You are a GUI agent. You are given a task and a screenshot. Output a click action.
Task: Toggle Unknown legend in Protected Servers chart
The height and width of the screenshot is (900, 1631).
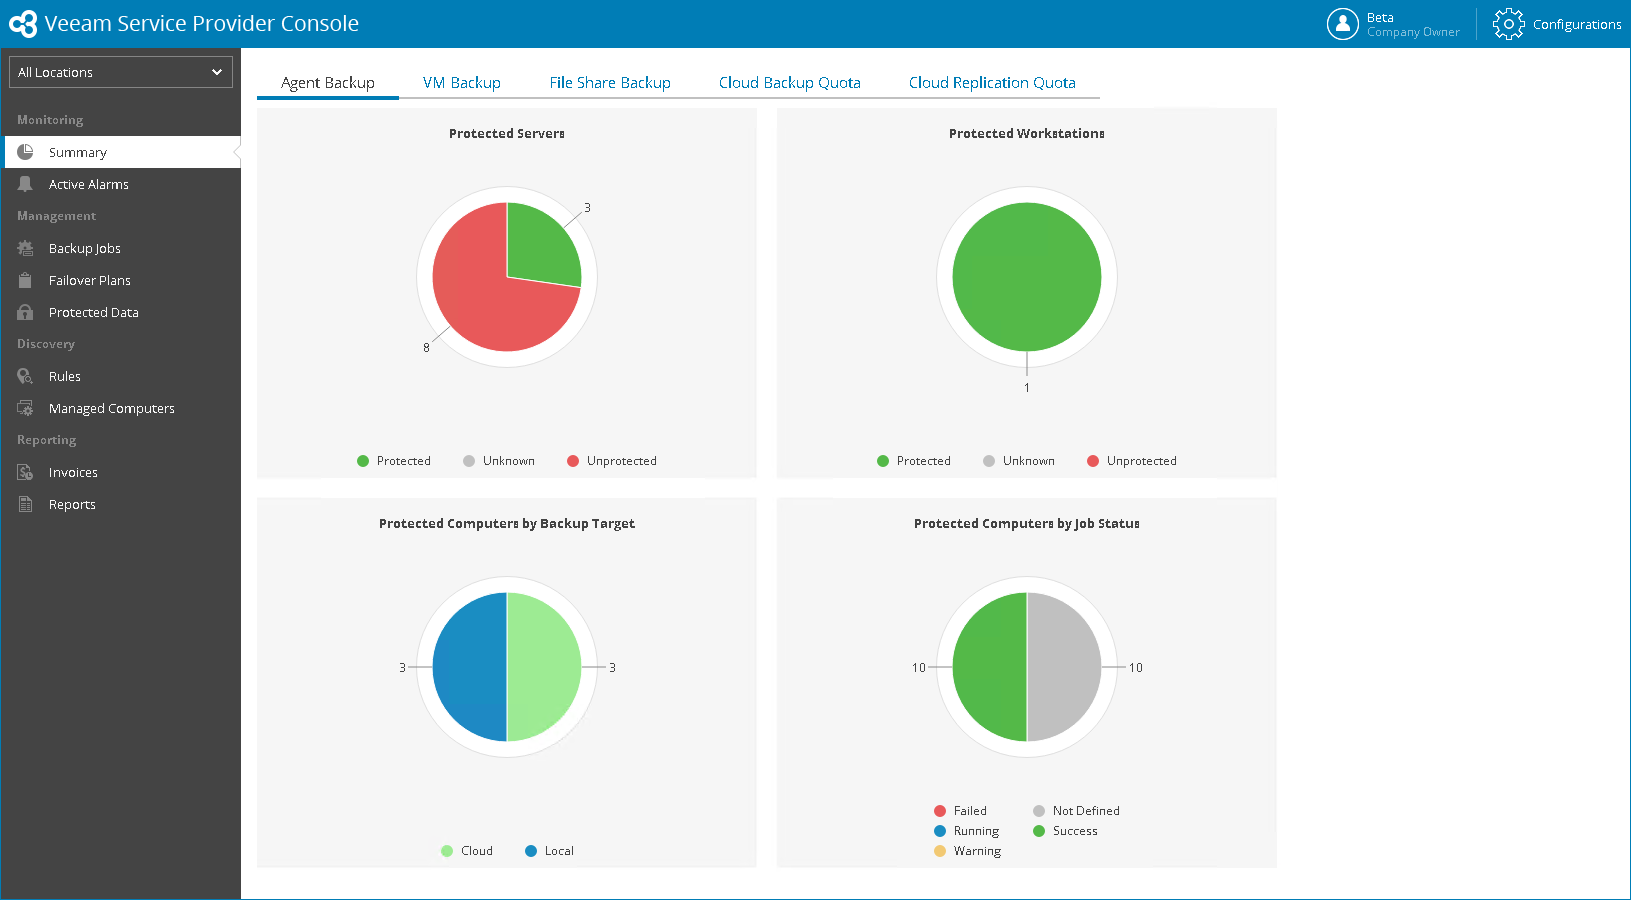tap(499, 461)
